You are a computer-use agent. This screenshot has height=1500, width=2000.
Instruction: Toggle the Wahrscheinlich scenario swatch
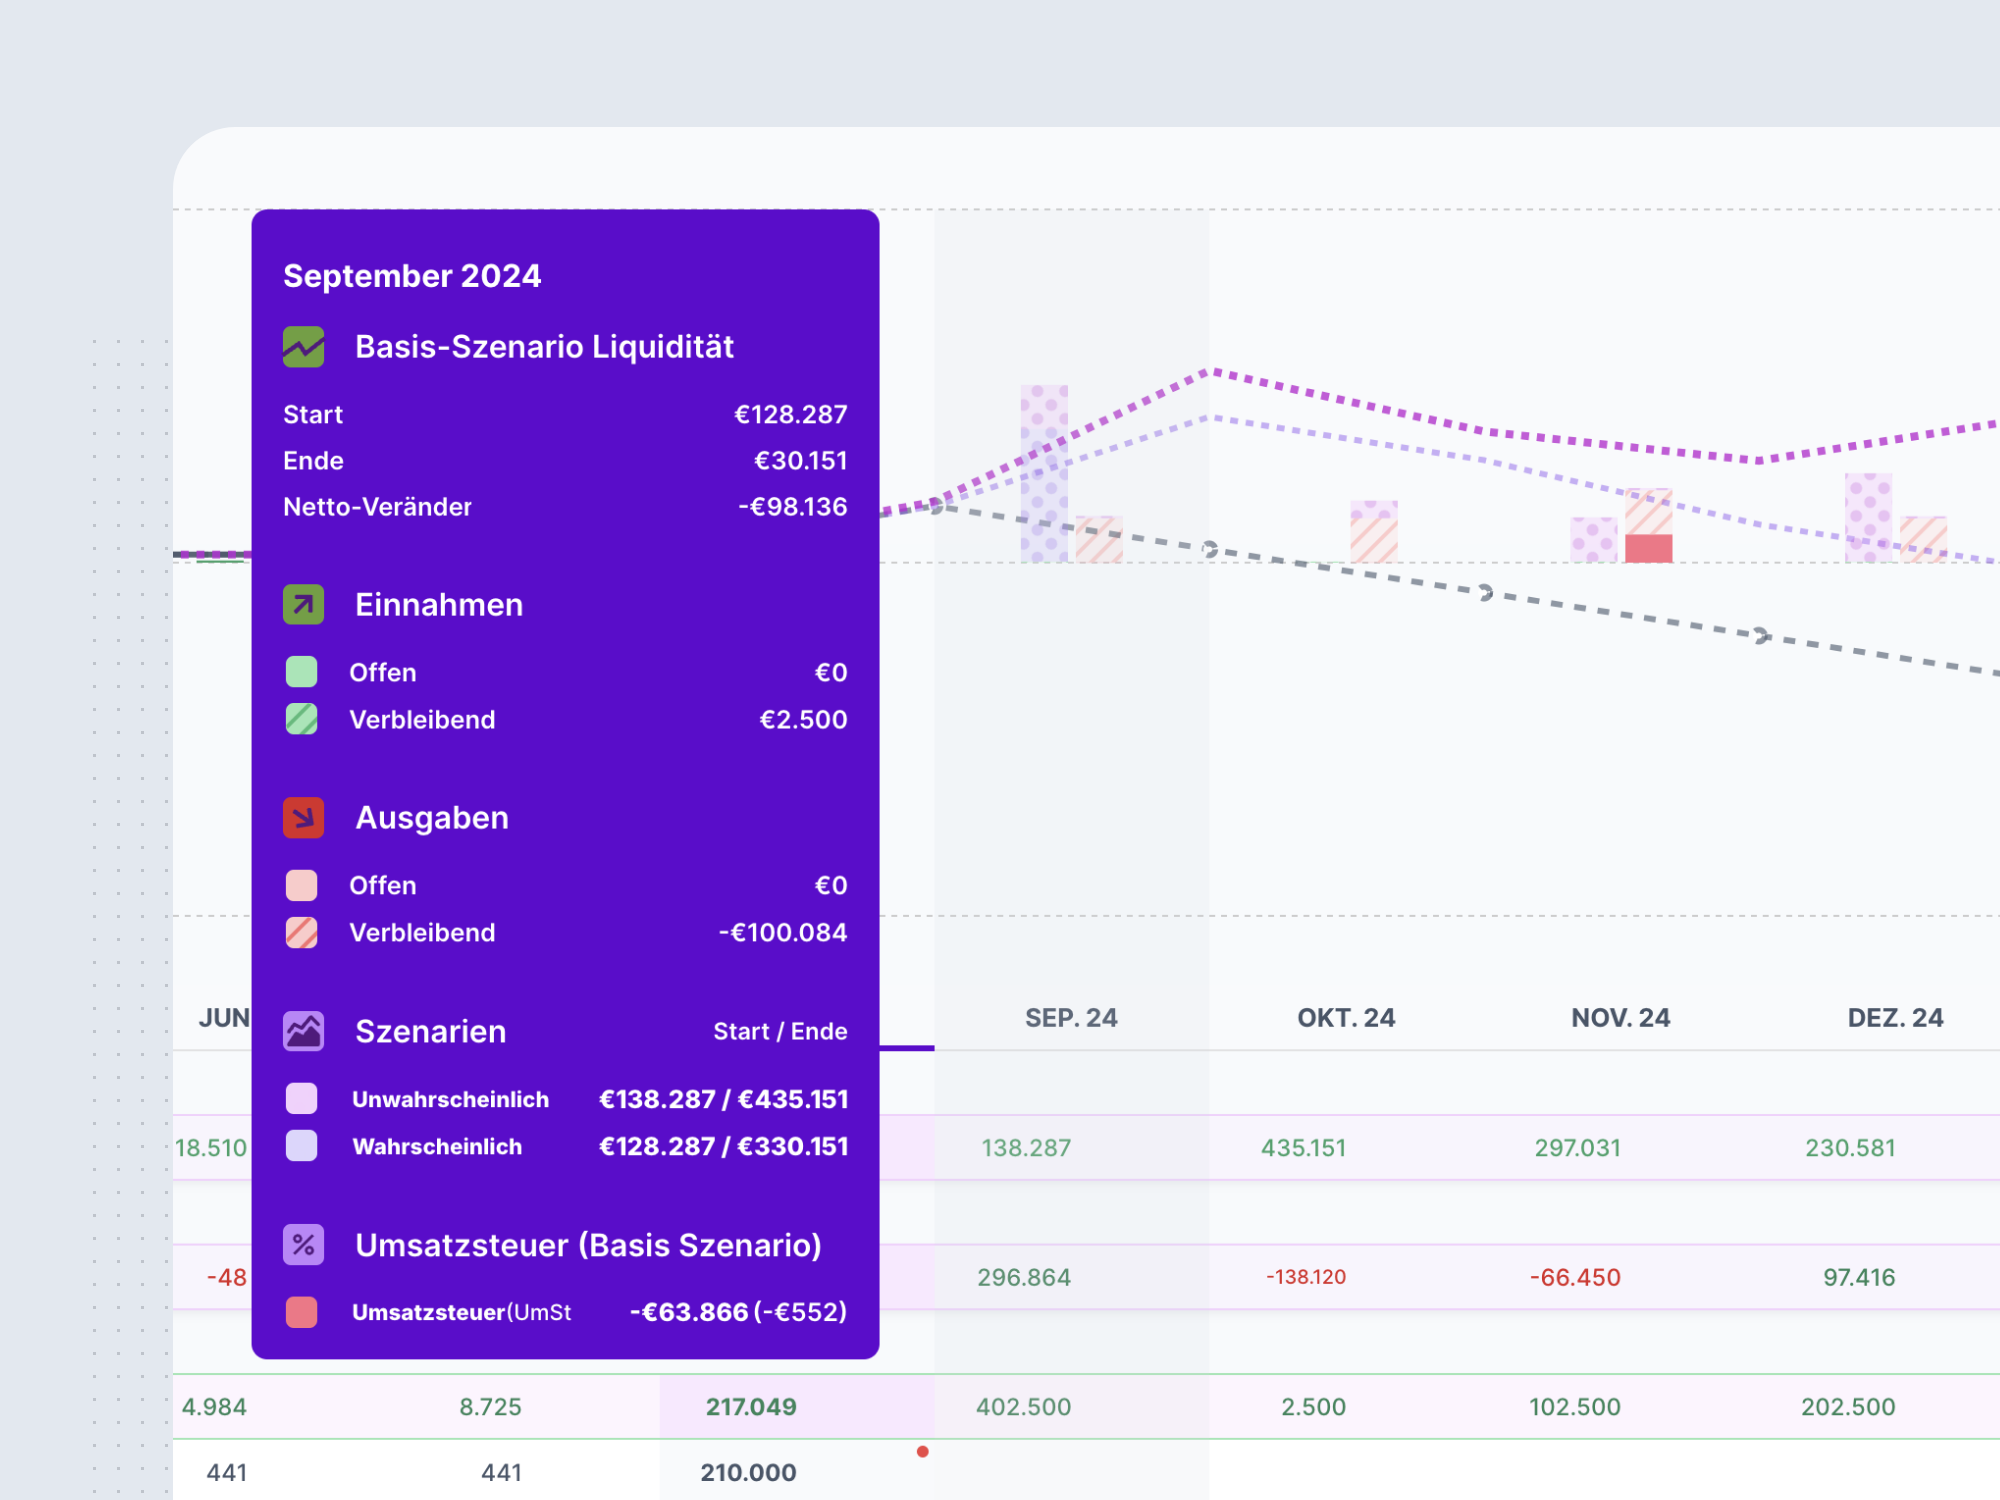[302, 1146]
